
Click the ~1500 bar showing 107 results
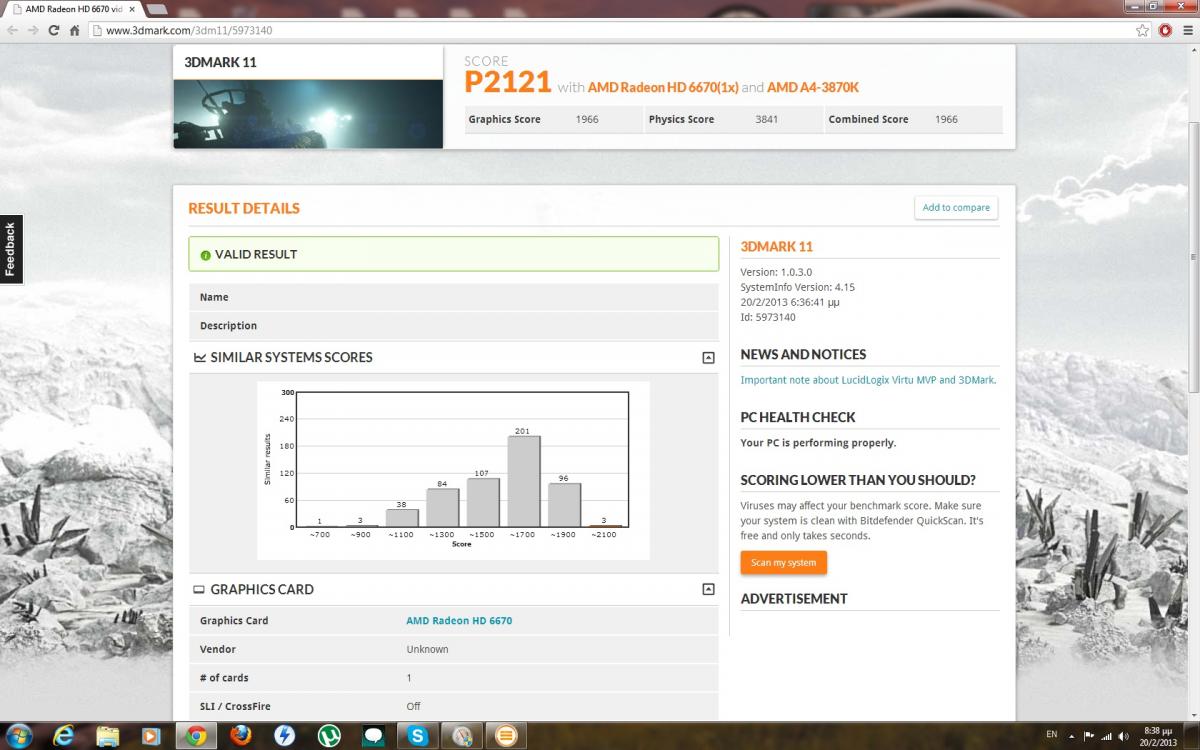(483, 502)
